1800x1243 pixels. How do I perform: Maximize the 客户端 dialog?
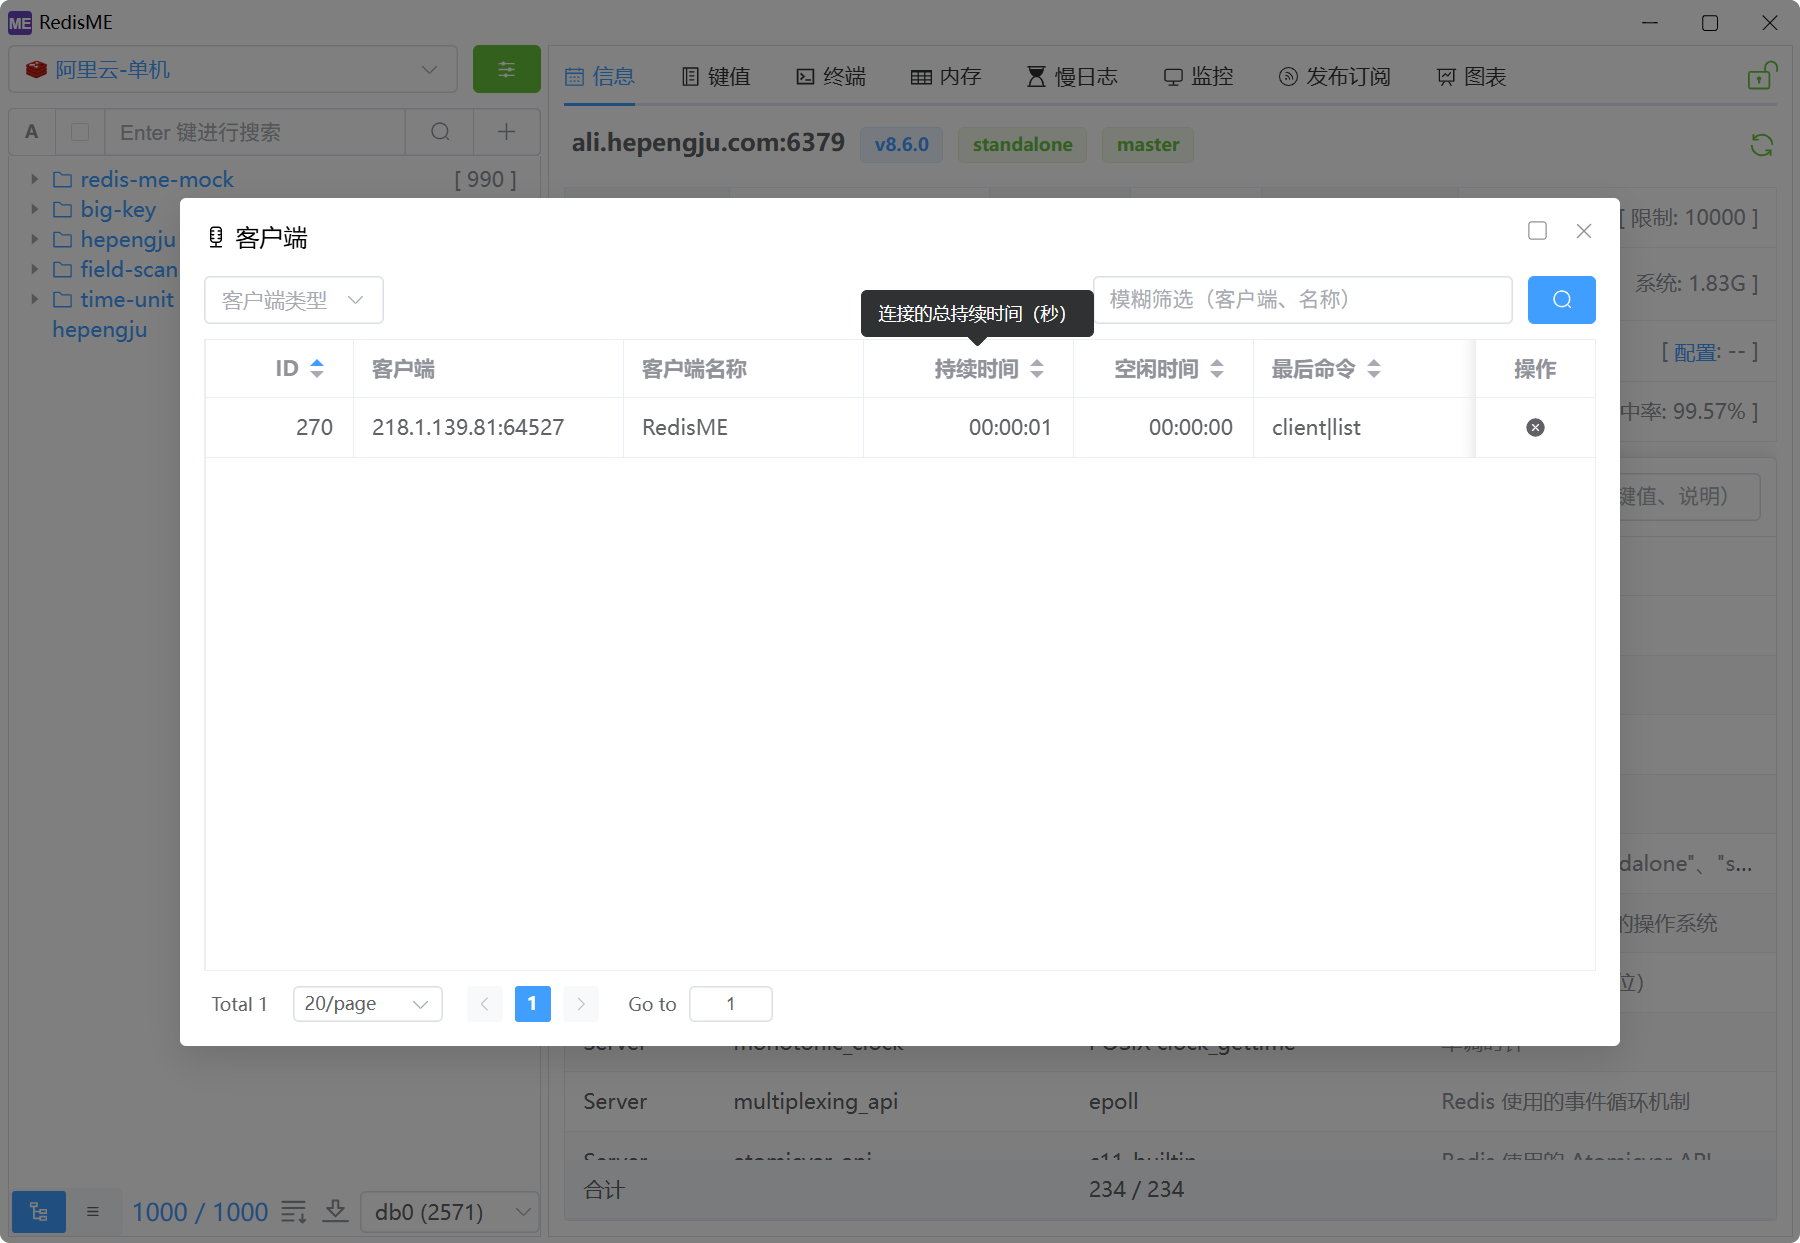pyautogui.click(x=1537, y=231)
